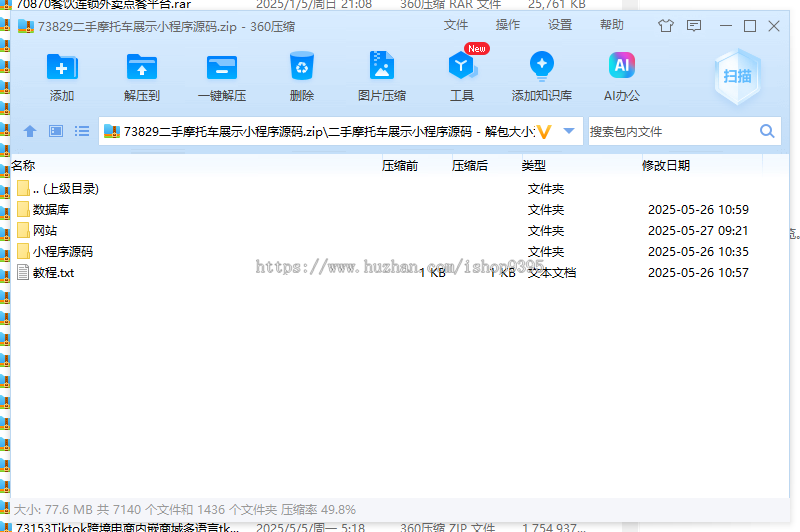Sort by the 名称 column header
Screen dimensions: 800x532
click(x=23, y=165)
